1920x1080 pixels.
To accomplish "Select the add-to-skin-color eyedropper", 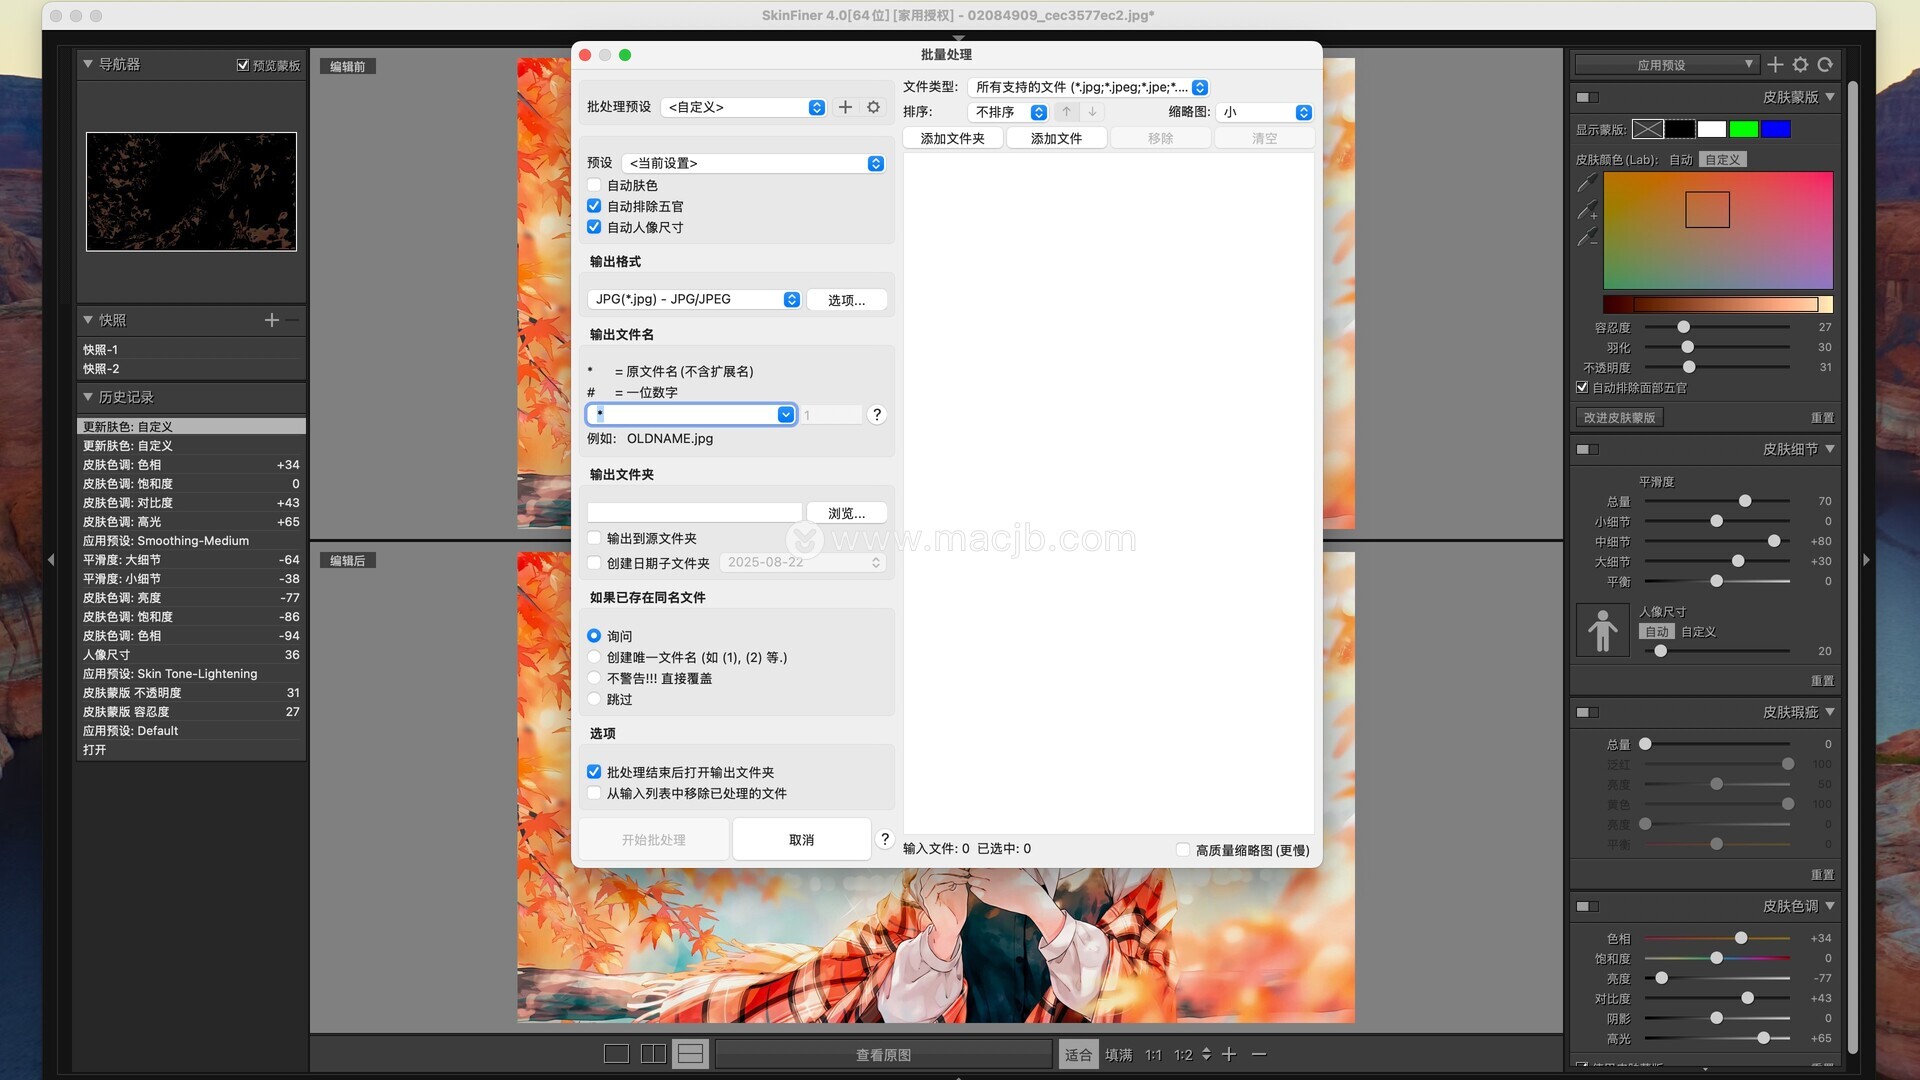I will (1587, 210).
